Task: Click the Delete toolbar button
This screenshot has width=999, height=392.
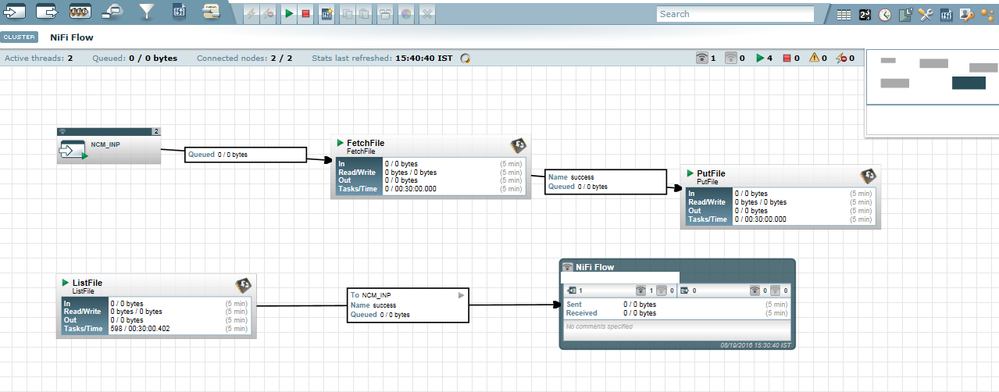Action: coord(427,14)
